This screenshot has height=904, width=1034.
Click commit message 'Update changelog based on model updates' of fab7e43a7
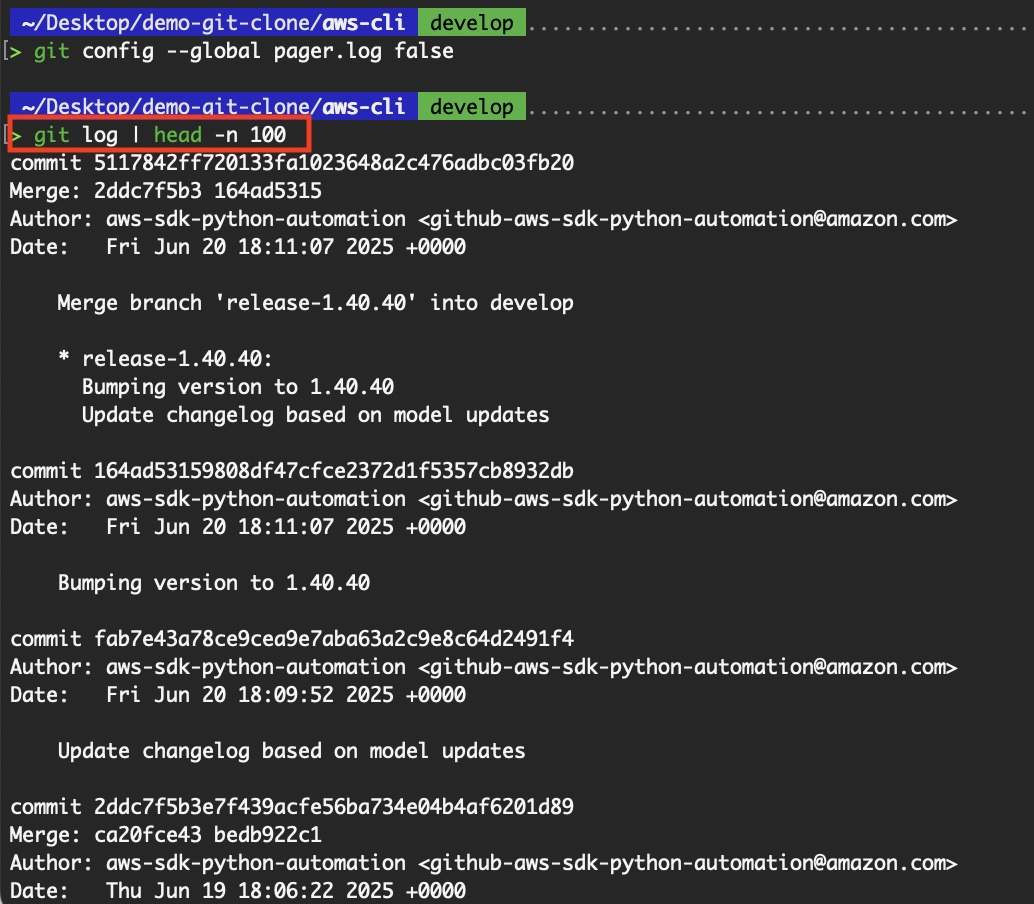[291, 750]
